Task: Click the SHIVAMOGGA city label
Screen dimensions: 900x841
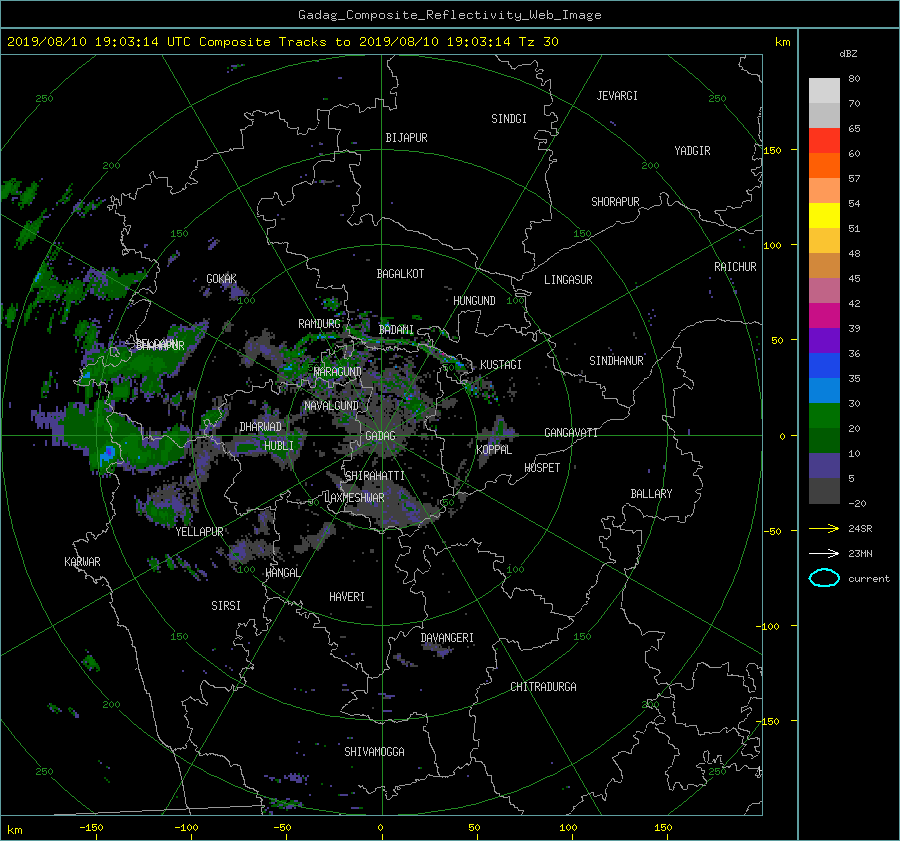Action: coord(374,752)
